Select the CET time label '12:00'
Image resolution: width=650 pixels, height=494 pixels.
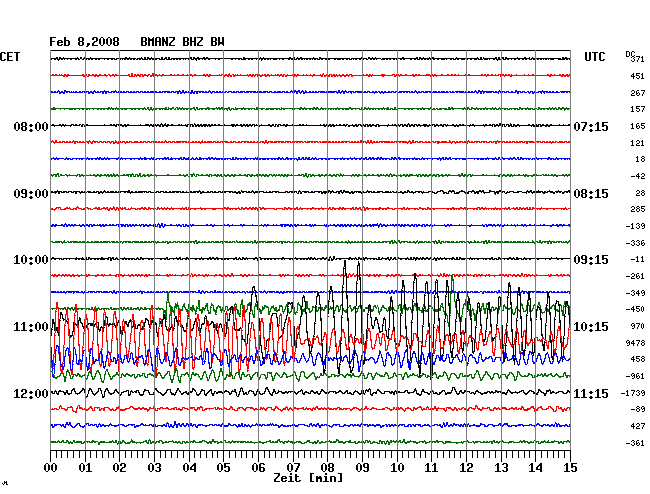[x=31, y=393]
